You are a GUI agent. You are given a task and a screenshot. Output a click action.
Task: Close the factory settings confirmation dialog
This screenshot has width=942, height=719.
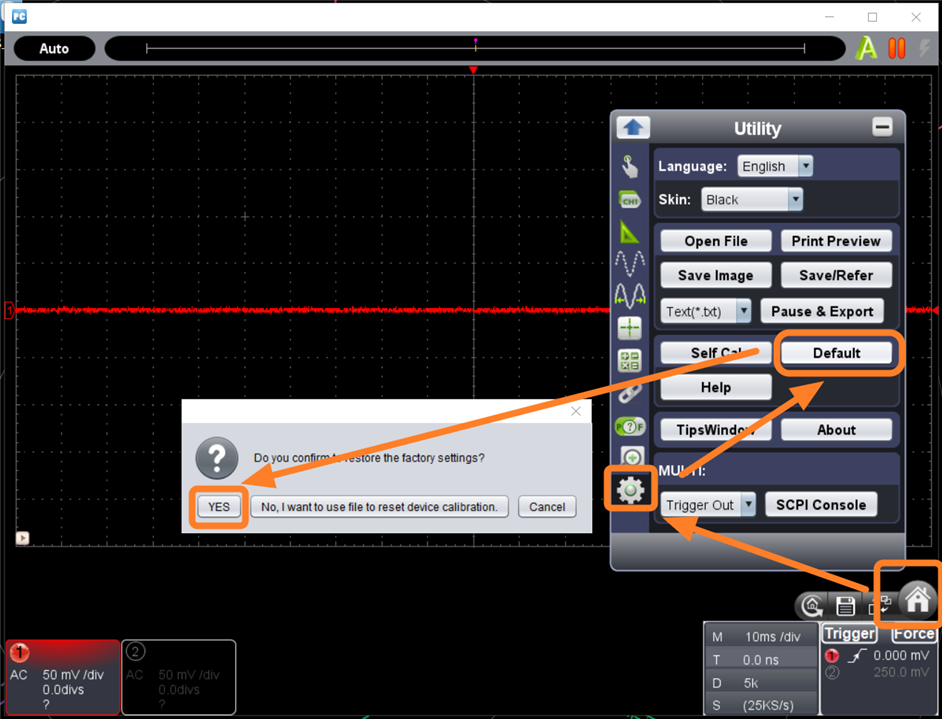click(576, 411)
